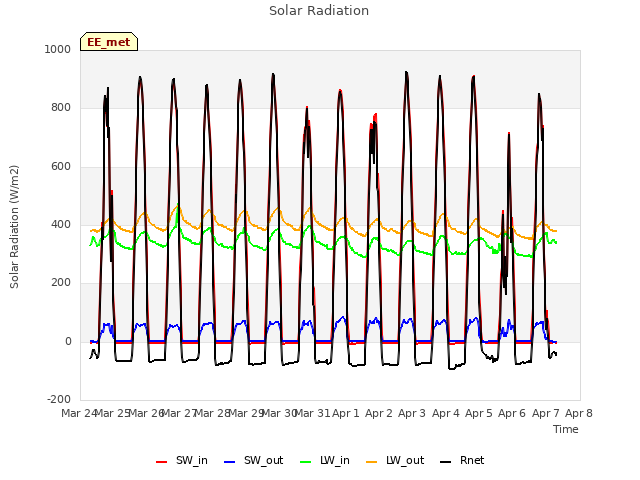
Task: Click the Apr 5 x-axis tick label
Action: [x=479, y=413]
